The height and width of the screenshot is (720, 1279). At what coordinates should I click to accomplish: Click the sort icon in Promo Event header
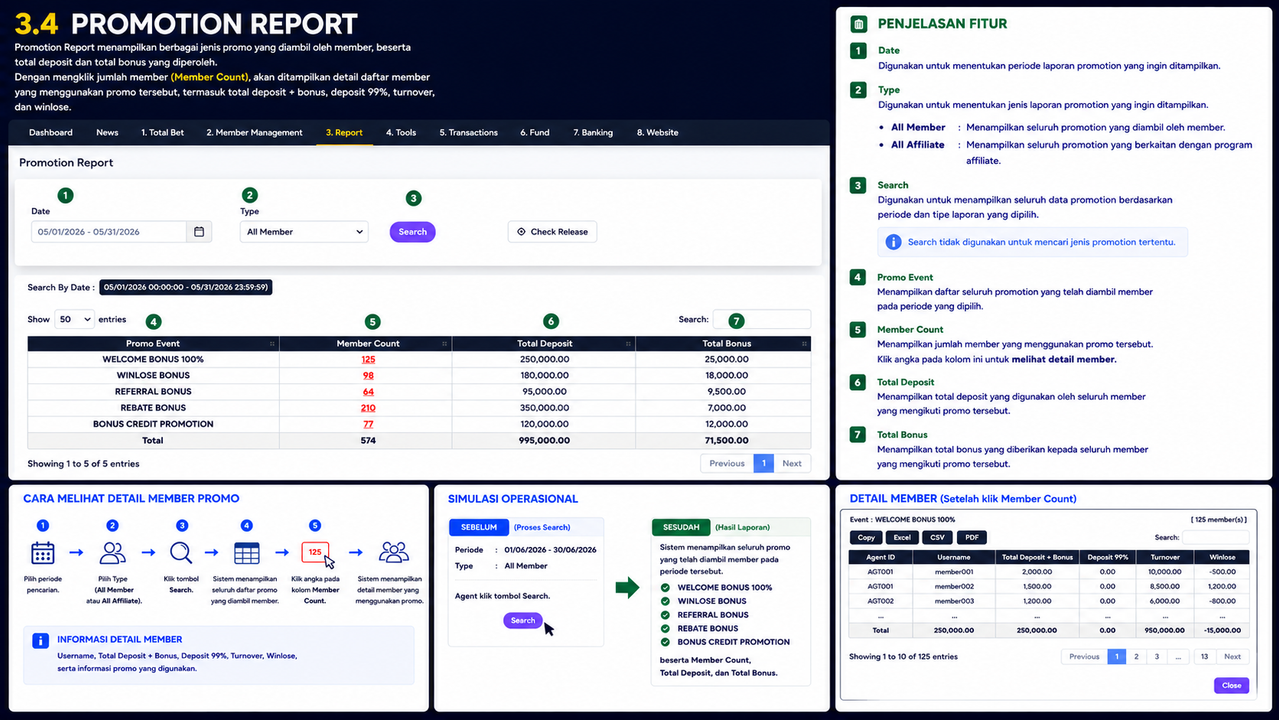click(x=272, y=344)
